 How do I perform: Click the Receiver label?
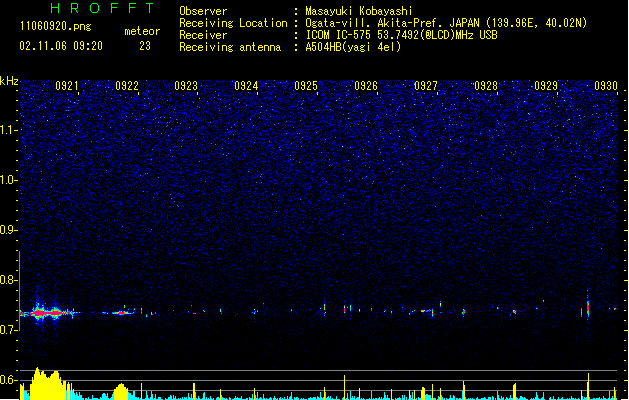pyautogui.click(x=203, y=35)
